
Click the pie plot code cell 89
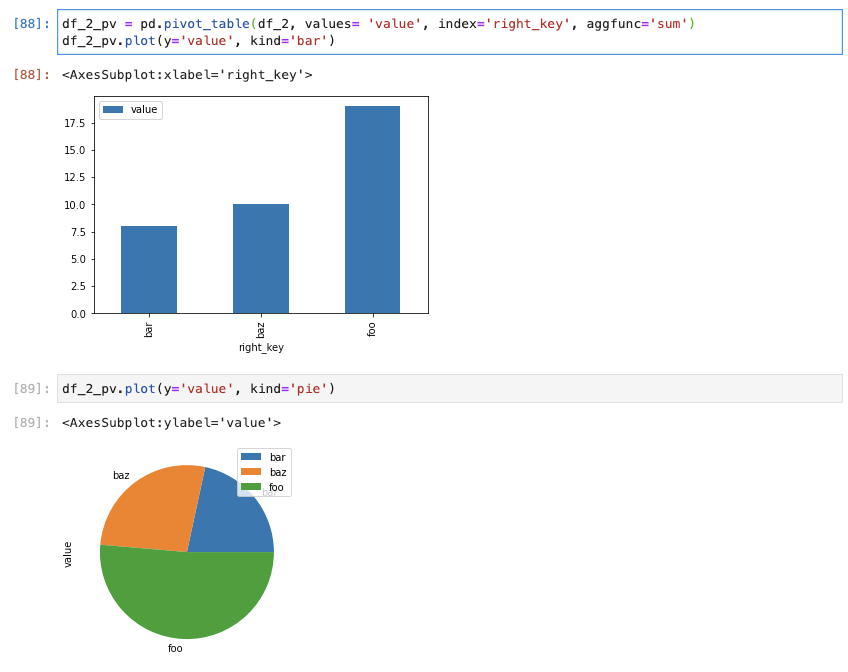pyautogui.click(x=449, y=388)
